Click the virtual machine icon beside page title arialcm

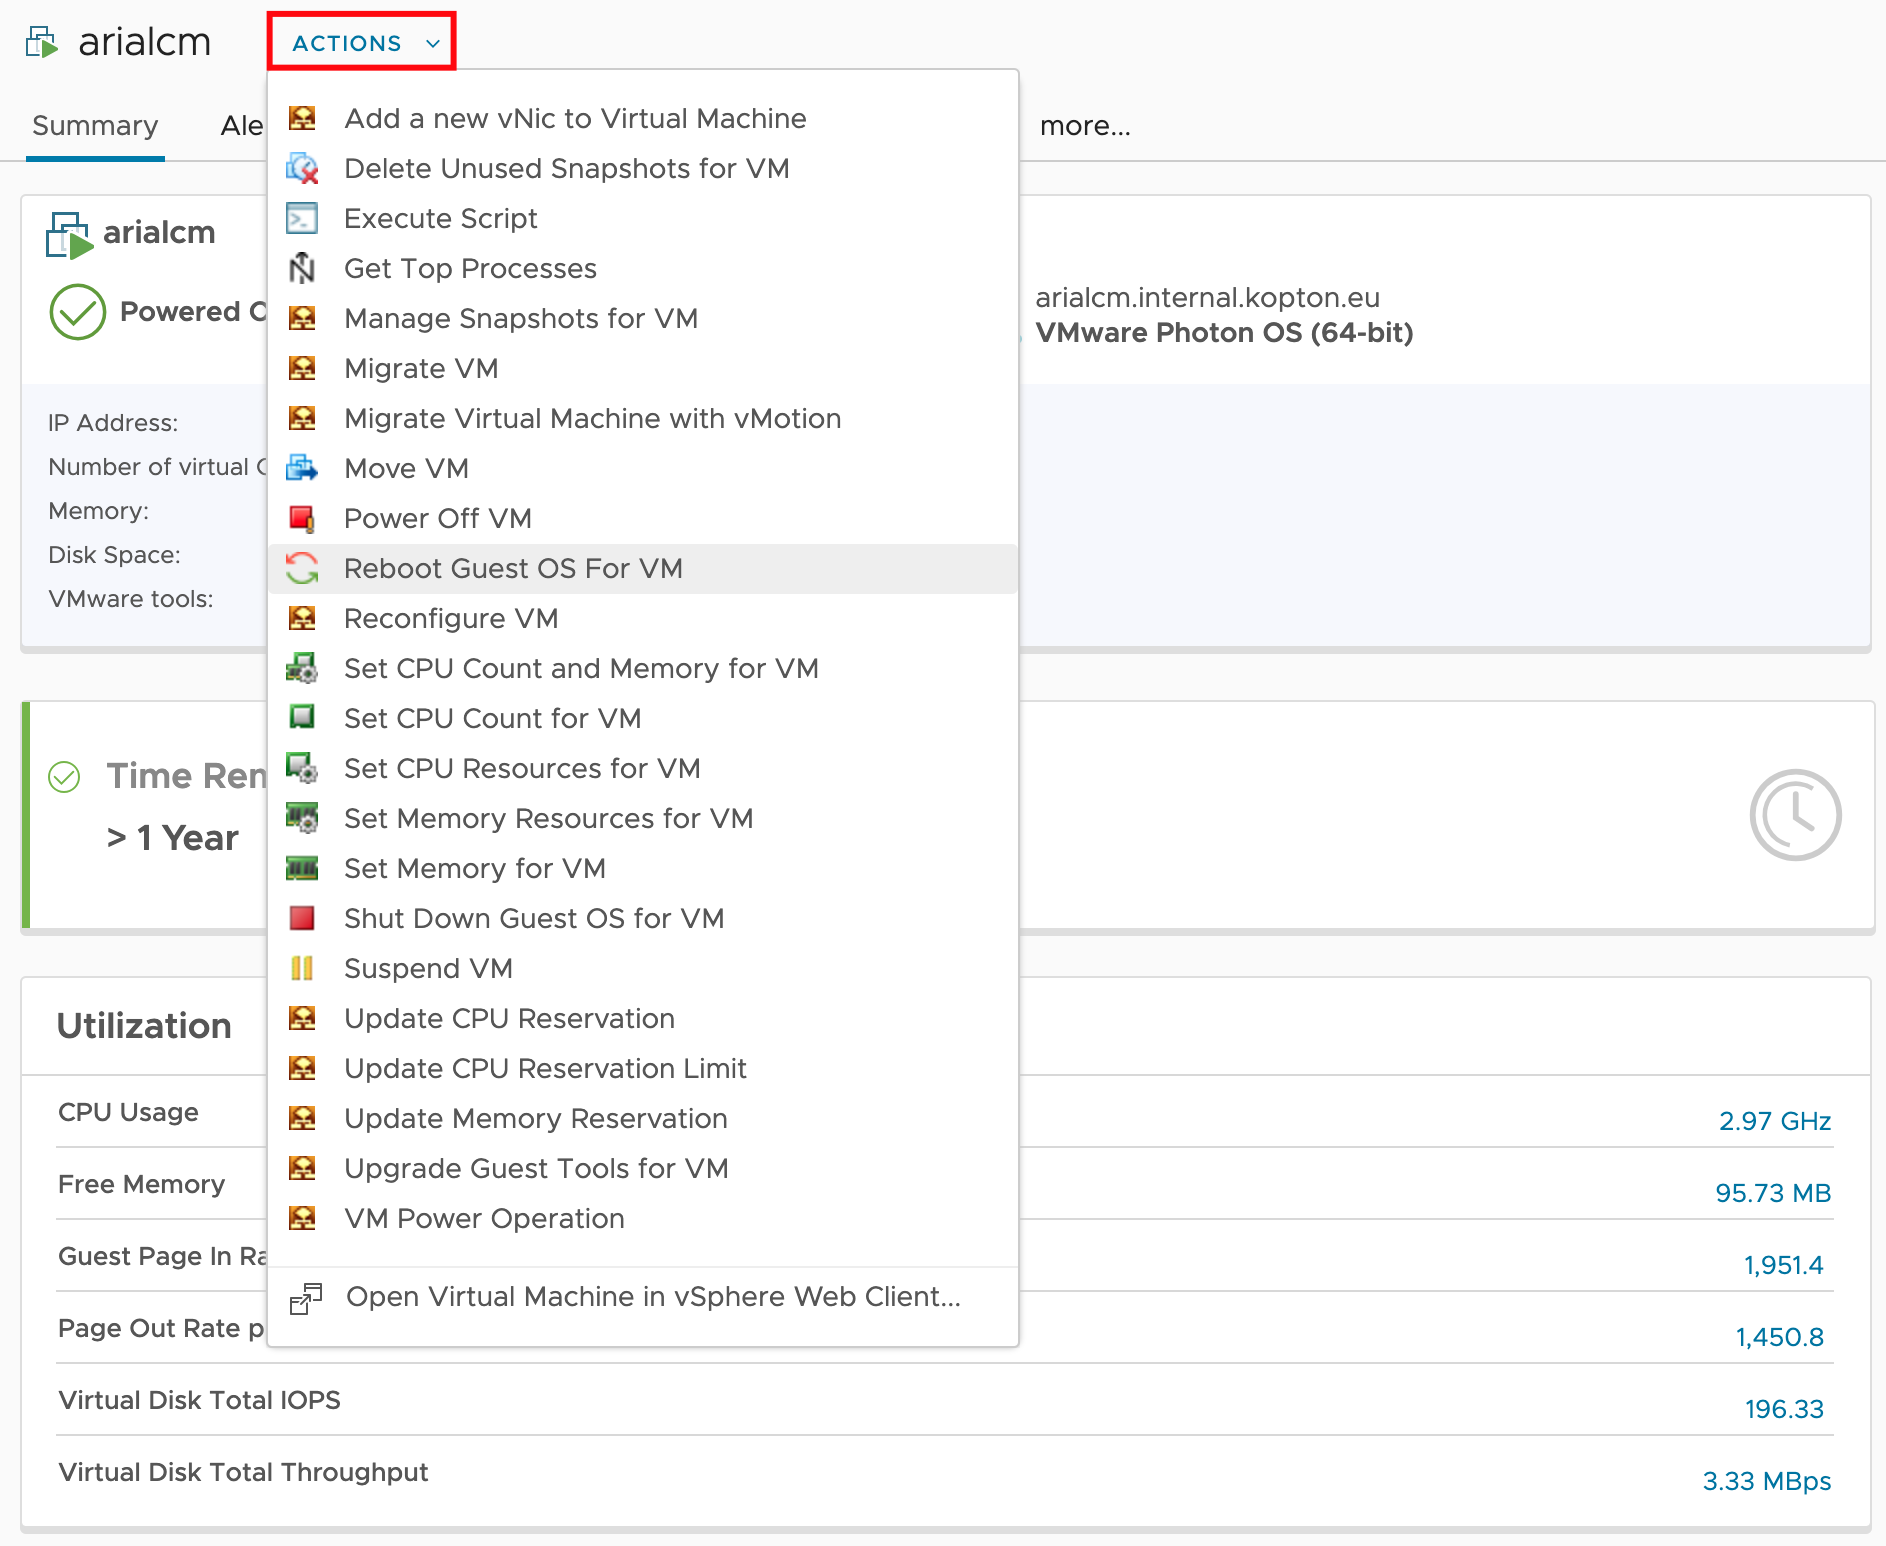point(42,43)
